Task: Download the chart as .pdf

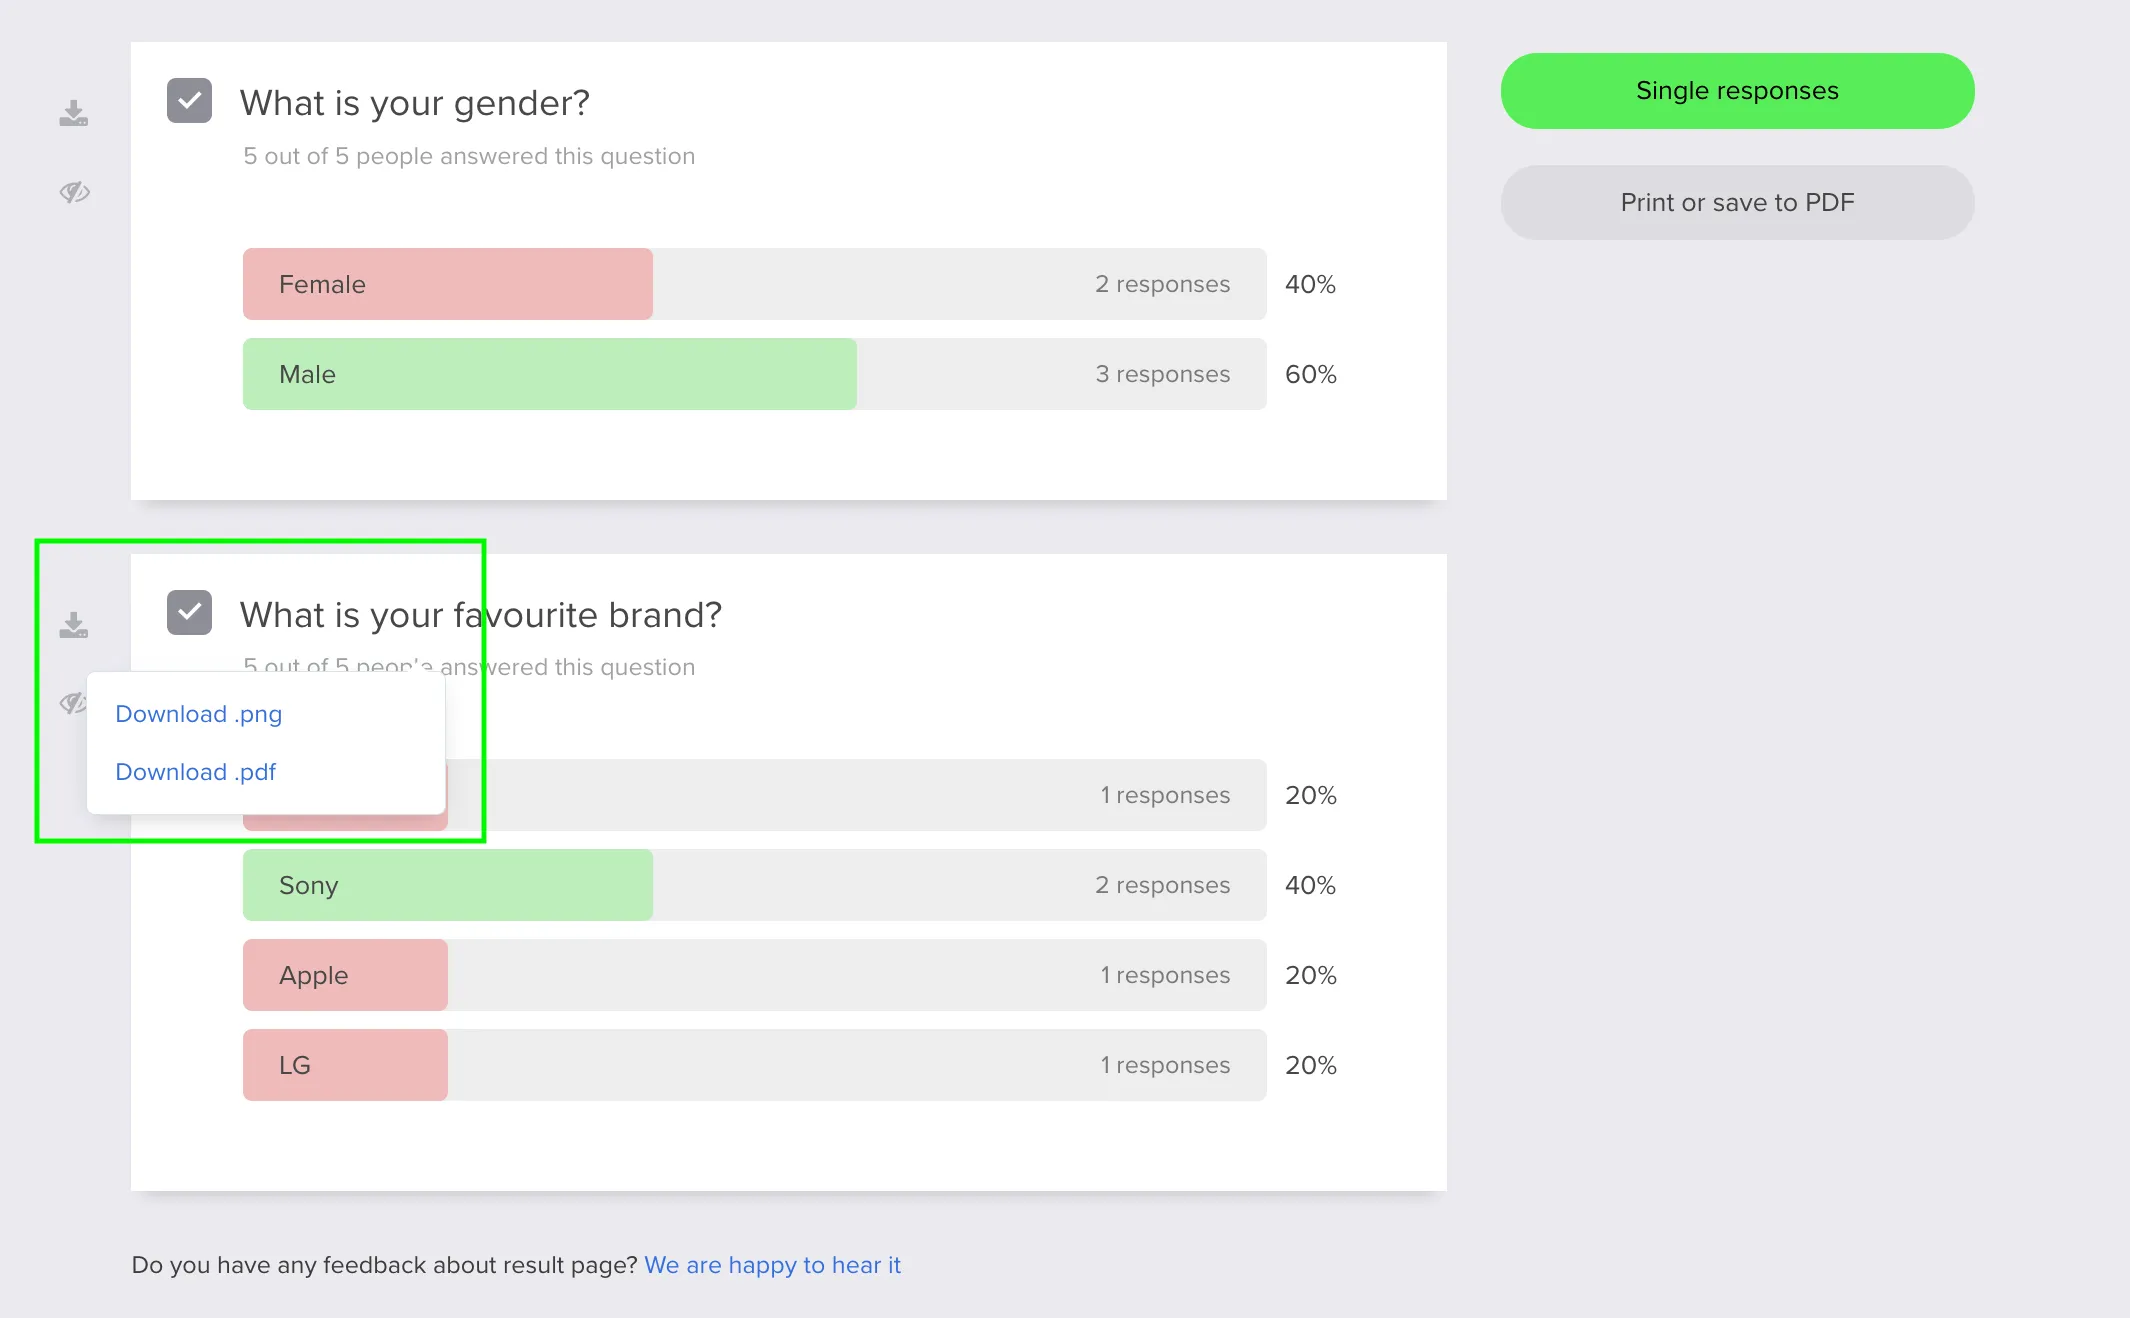Action: click(x=195, y=771)
